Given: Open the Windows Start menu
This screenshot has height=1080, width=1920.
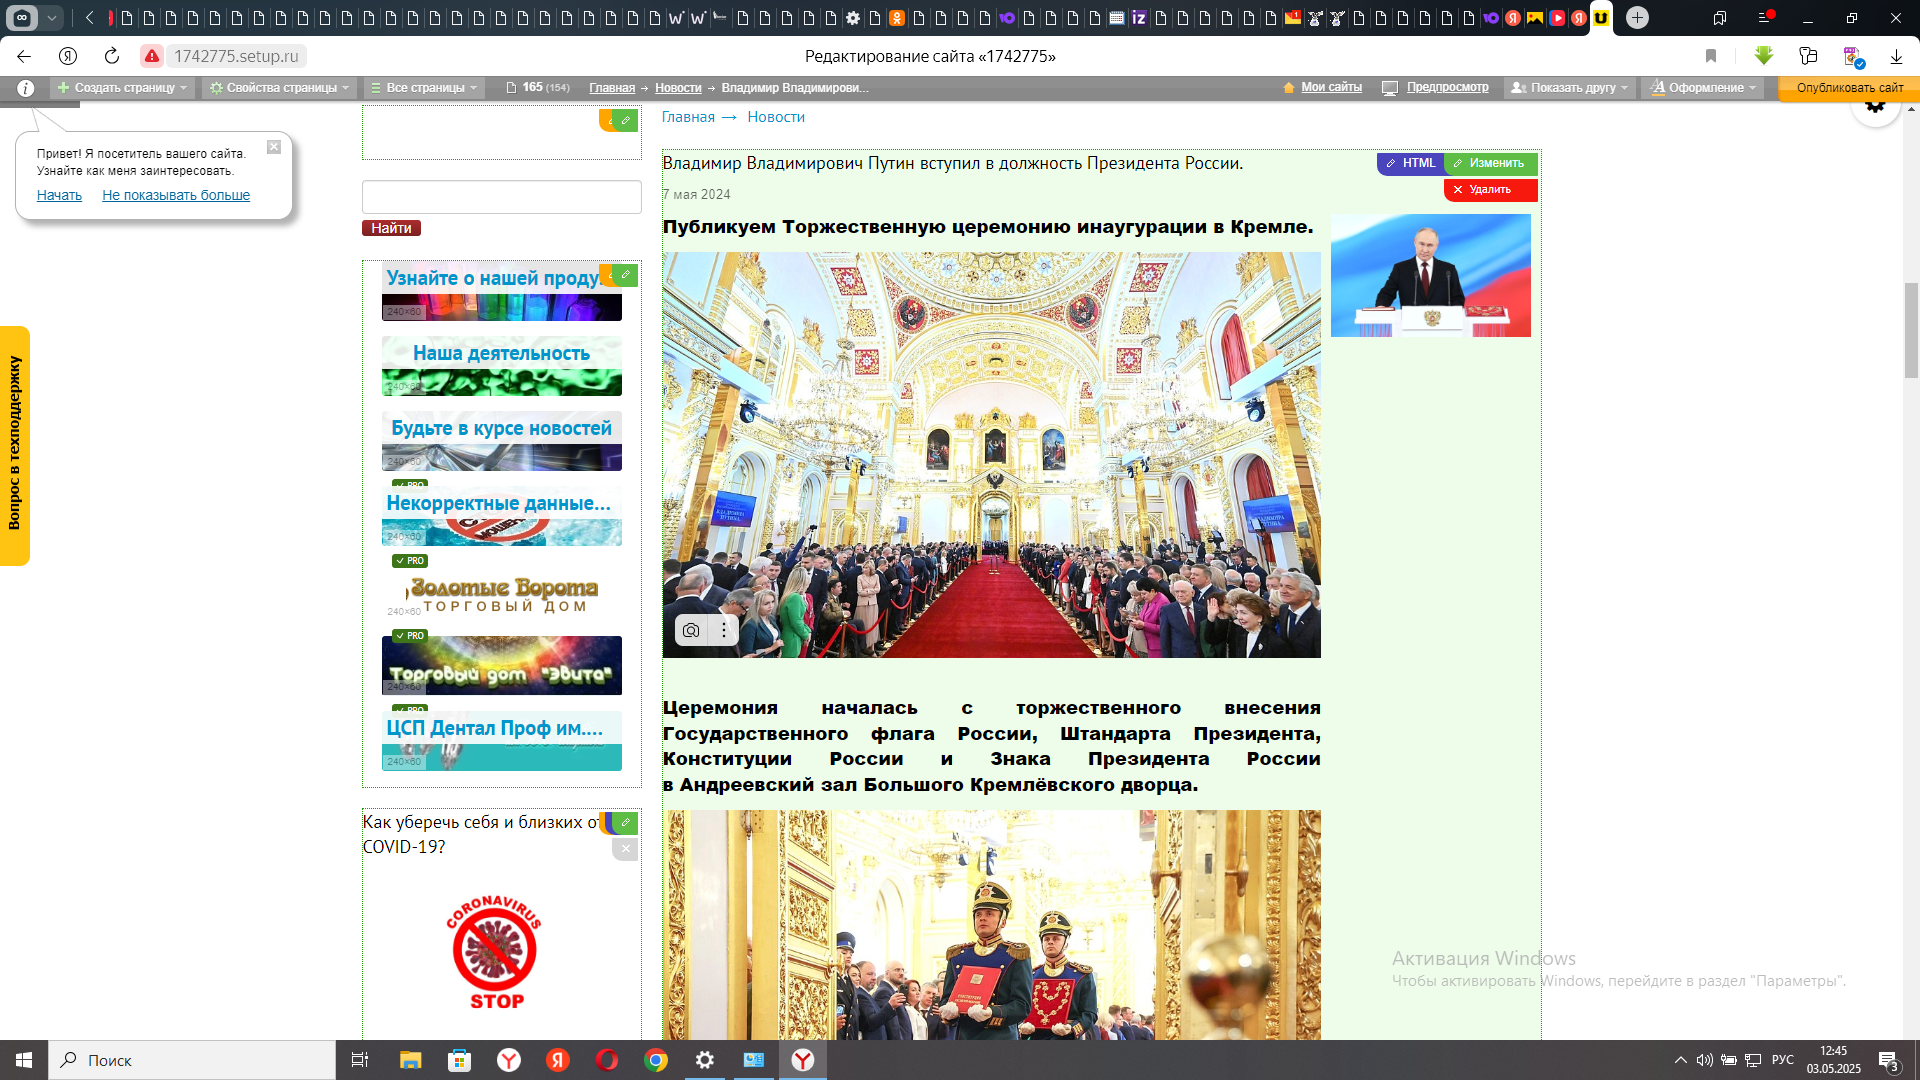Looking at the screenshot, I should 24,1060.
